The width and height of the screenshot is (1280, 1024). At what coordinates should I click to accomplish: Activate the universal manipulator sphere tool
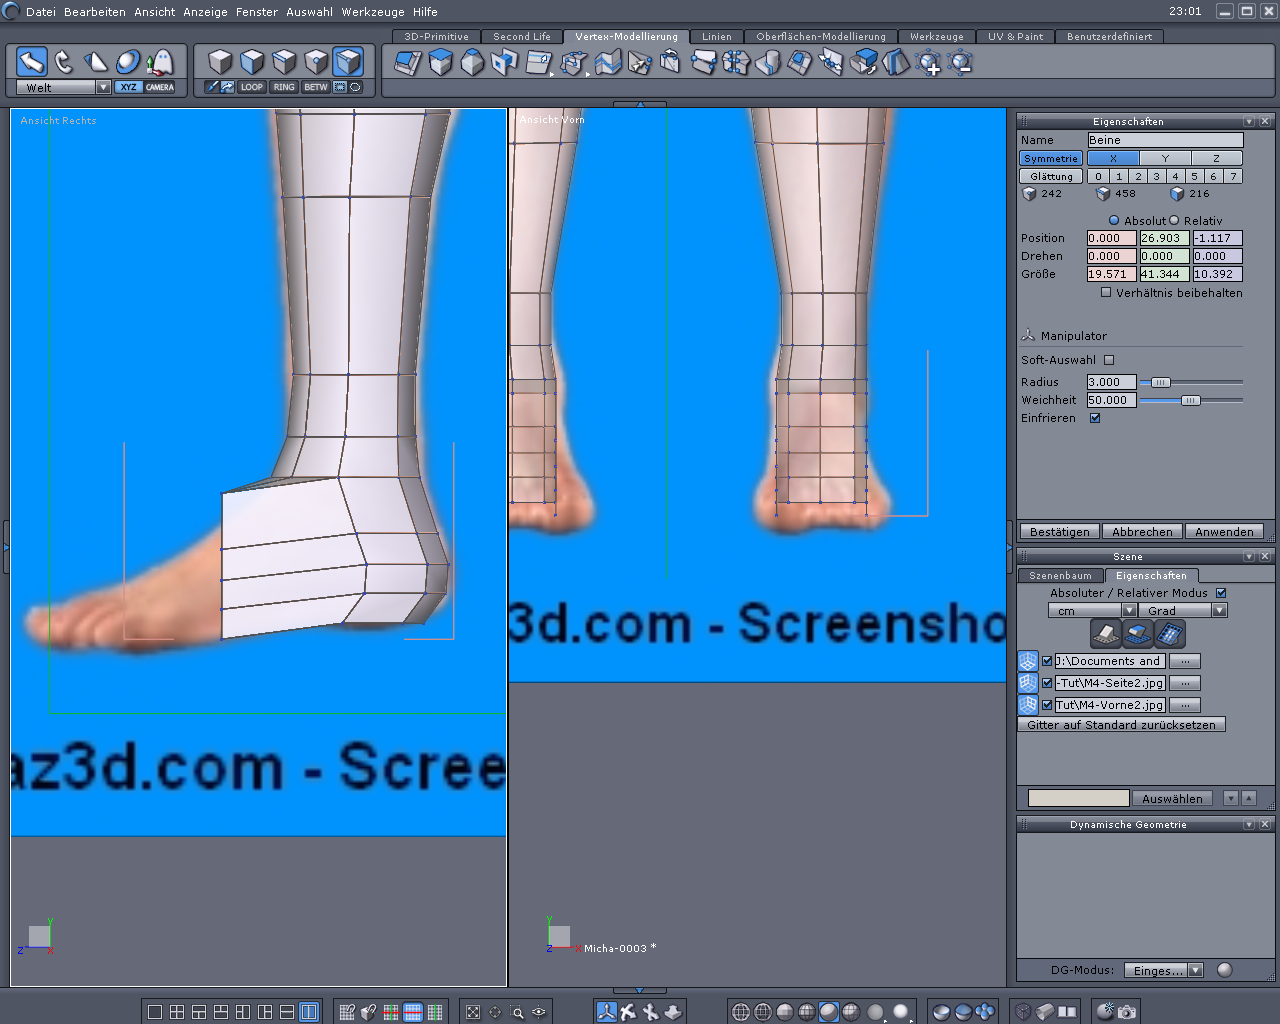[x=128, y=62]
